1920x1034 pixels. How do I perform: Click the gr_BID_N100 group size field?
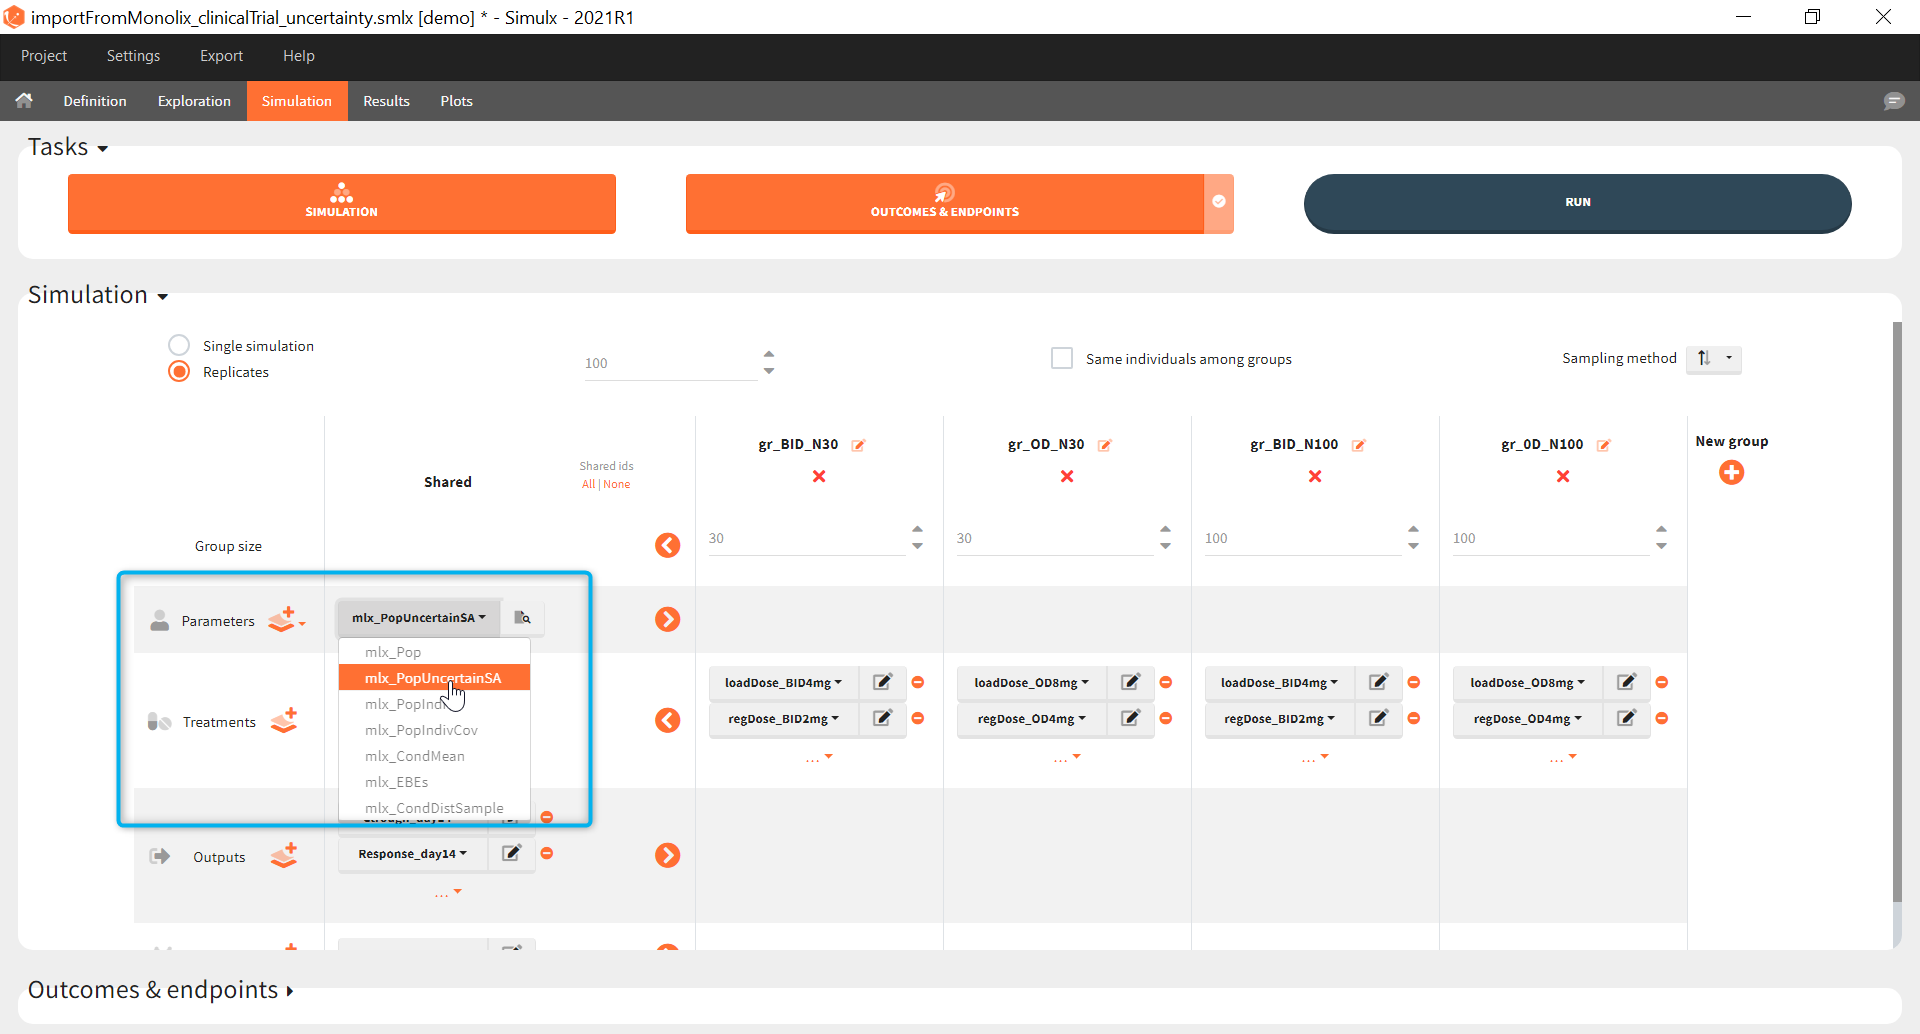tap(1300, 539)
